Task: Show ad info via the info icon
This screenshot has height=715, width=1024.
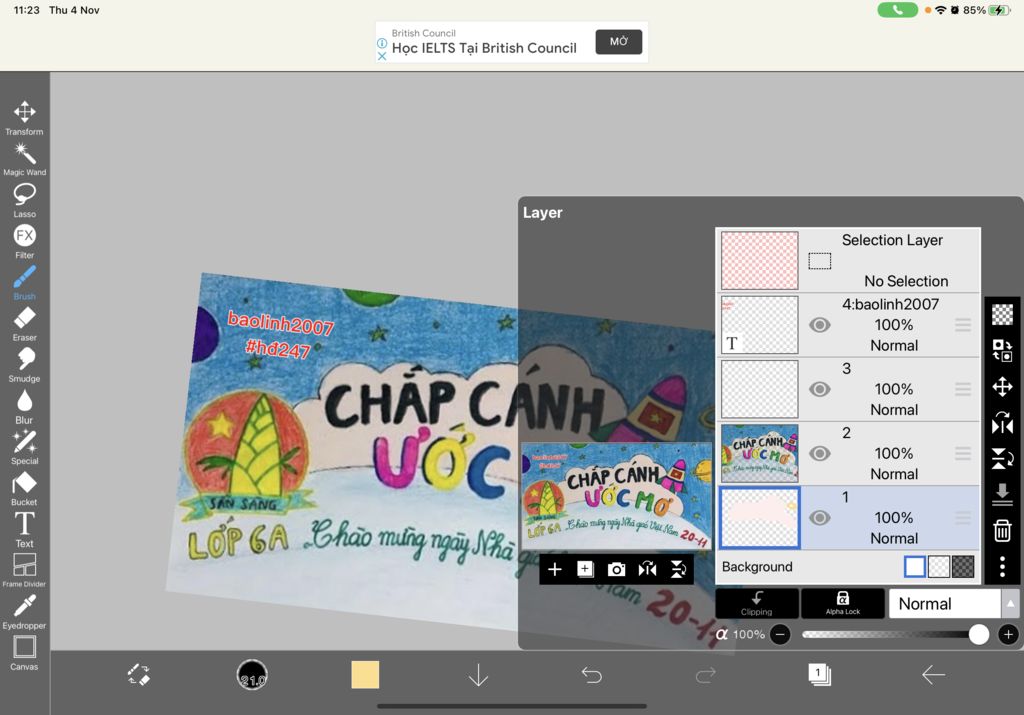Action: 382,43
